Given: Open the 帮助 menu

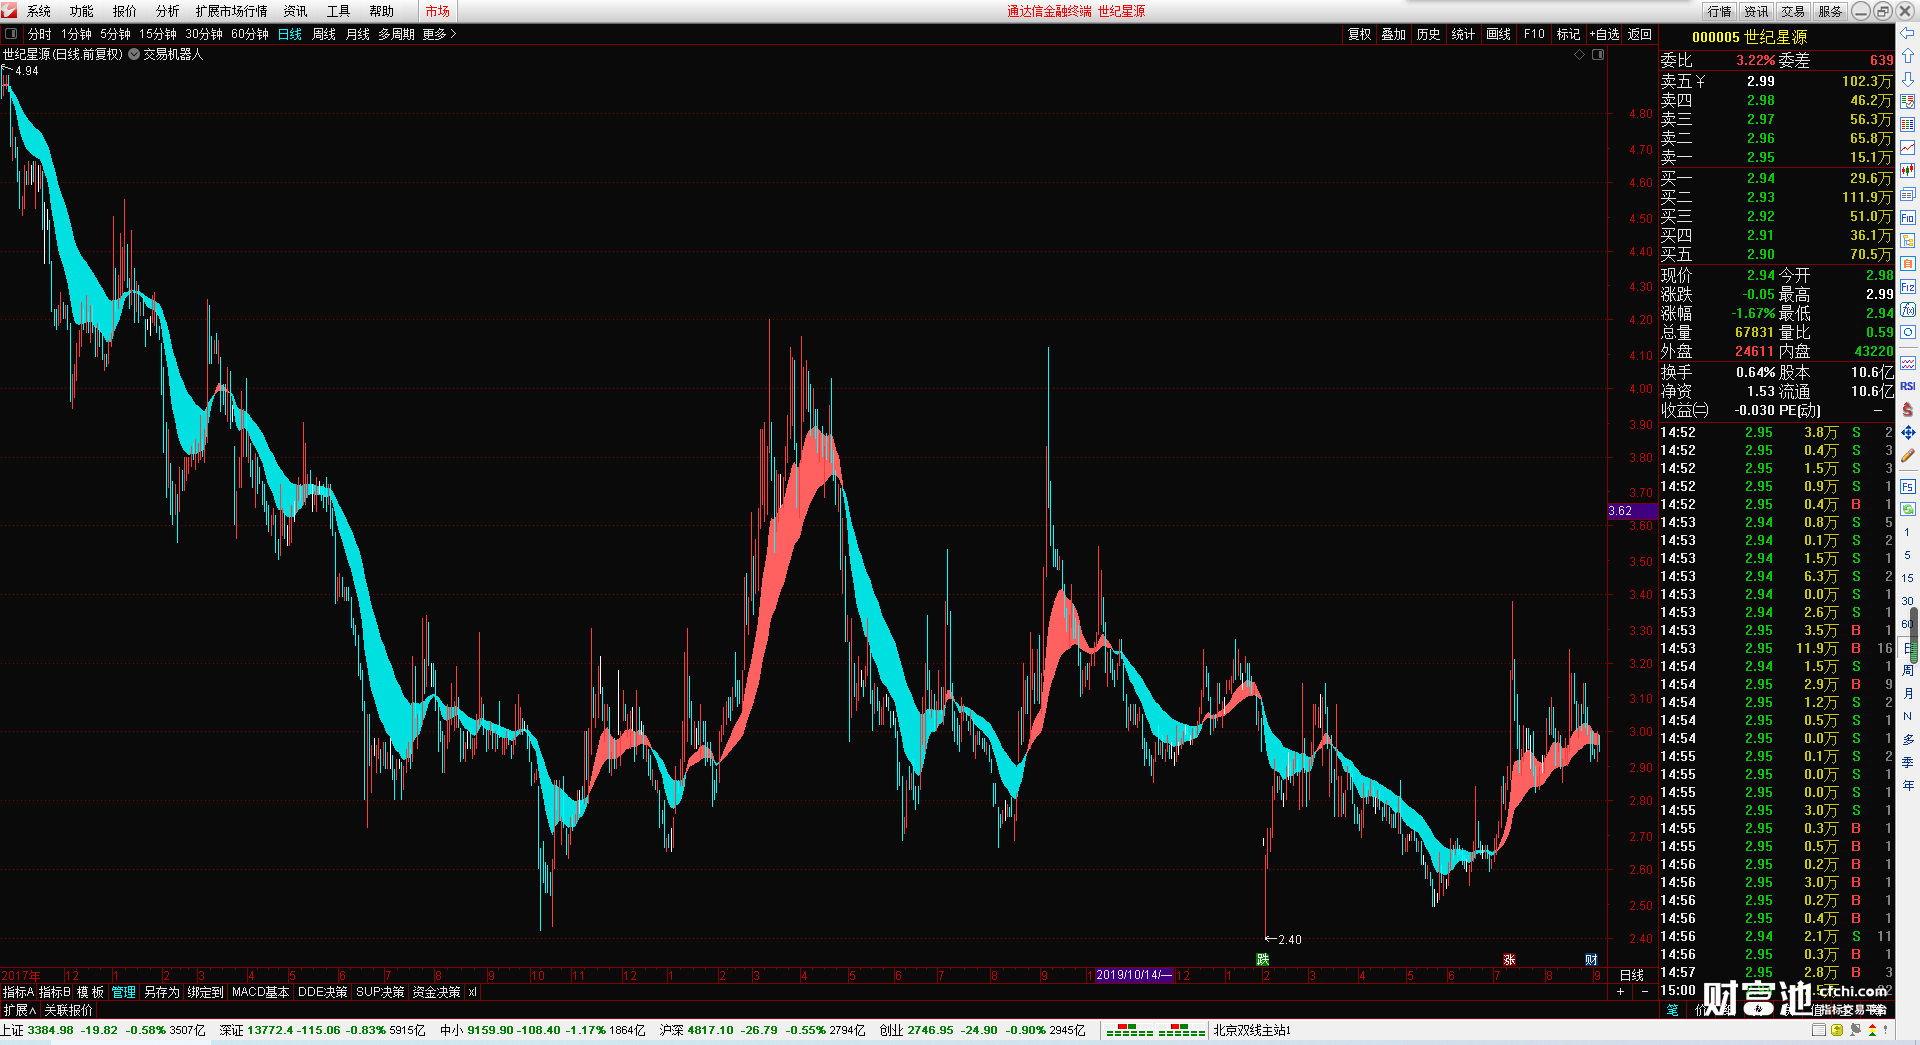Looking at the screenshot, I should (382, 11).
